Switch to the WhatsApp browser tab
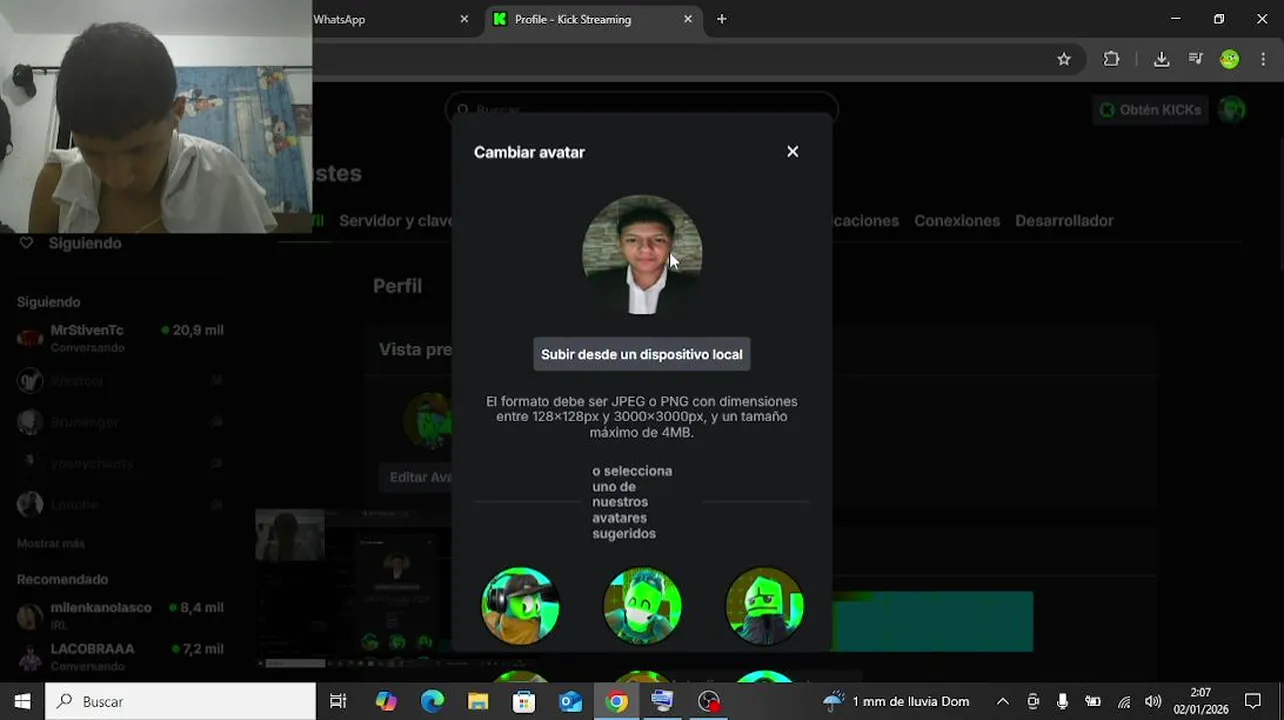 point(390,19)
